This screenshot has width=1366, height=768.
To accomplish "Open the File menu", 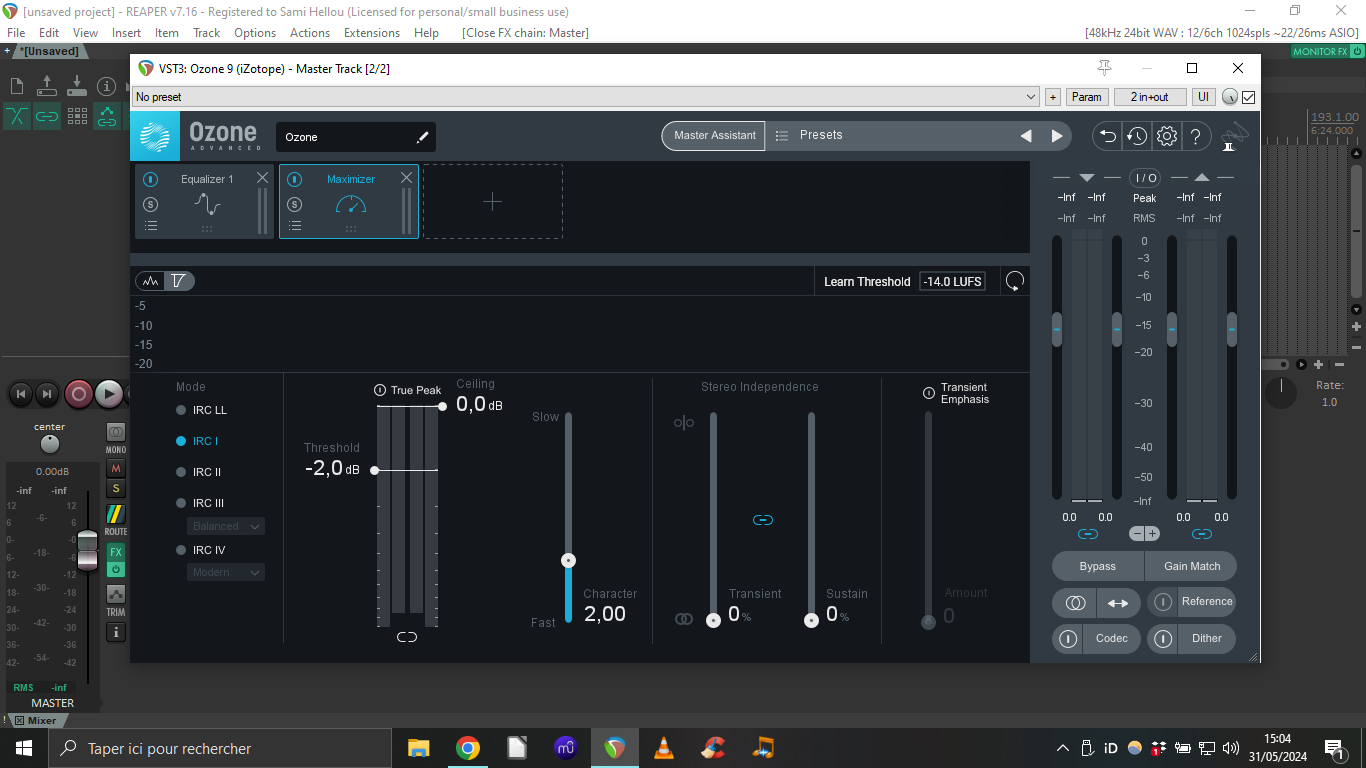I will [x=16, y=33].
